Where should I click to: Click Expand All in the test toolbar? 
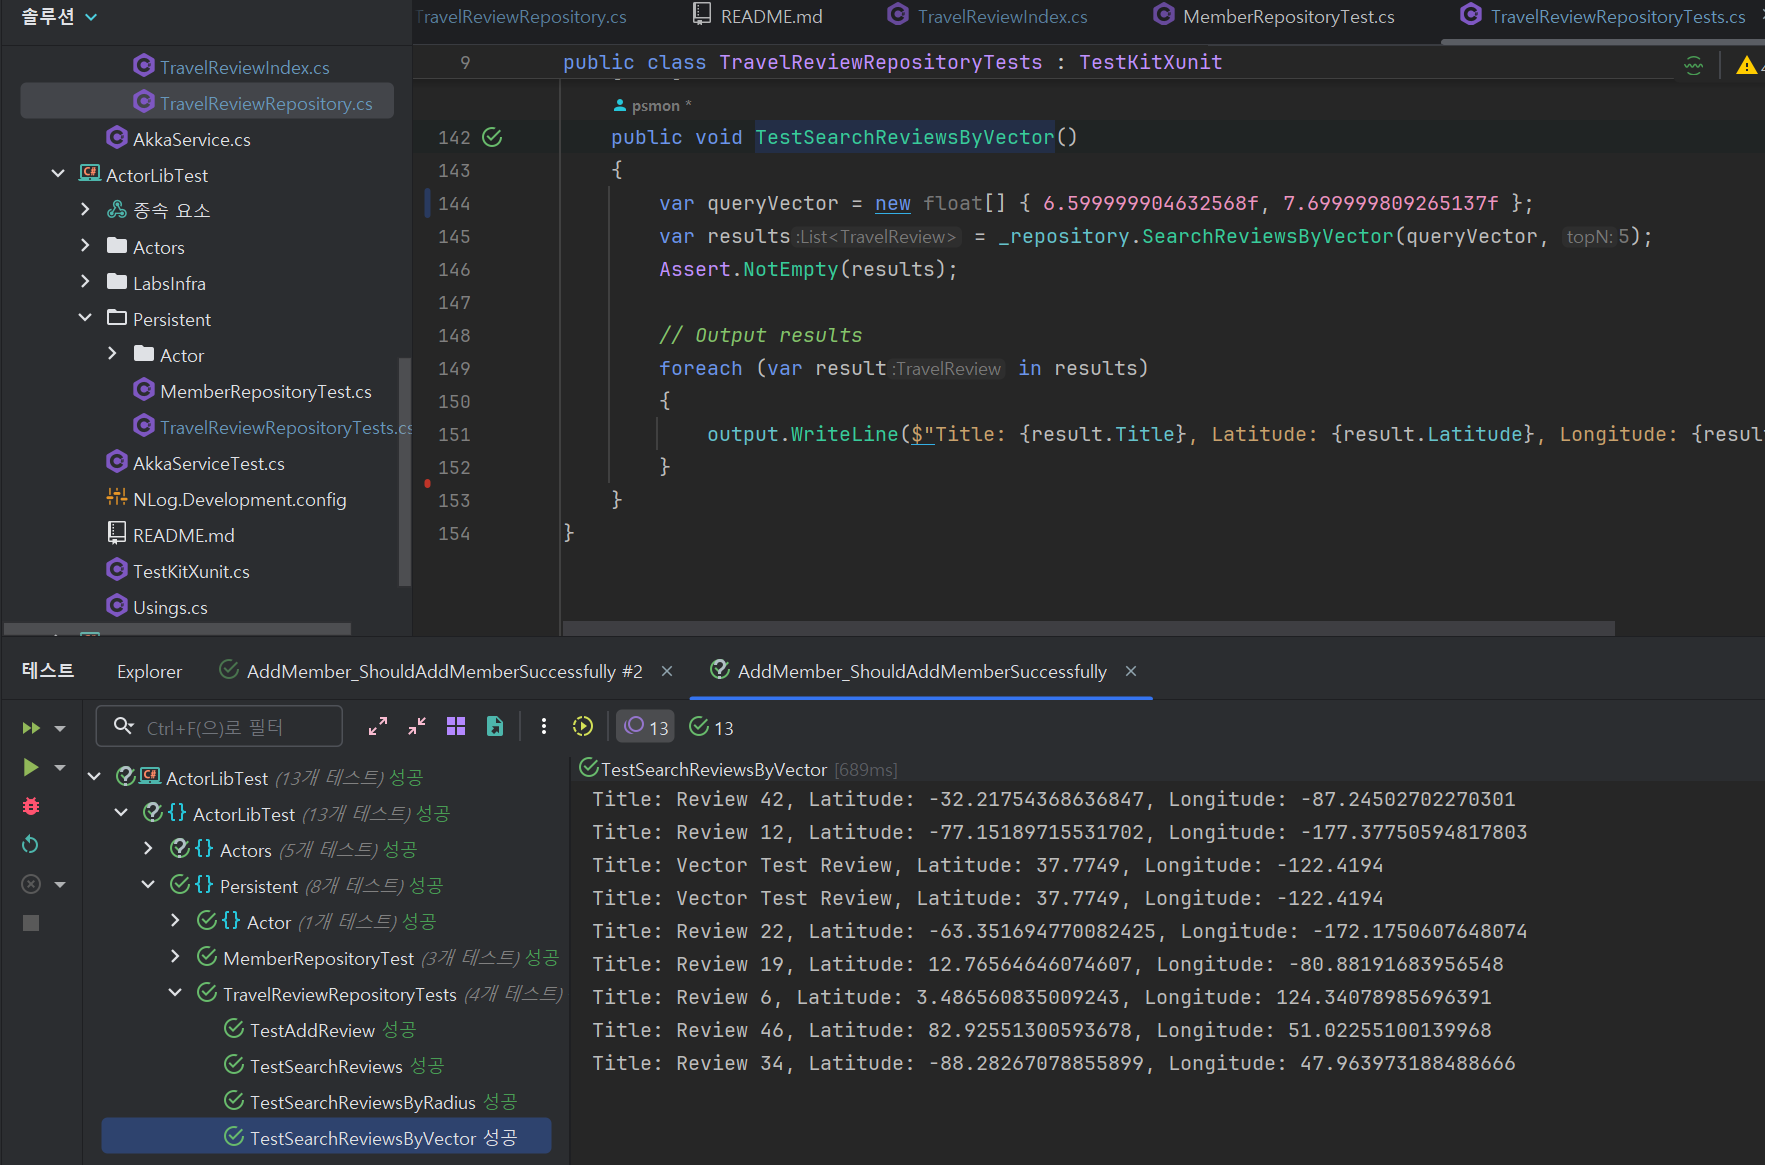(x=377, y=727)
